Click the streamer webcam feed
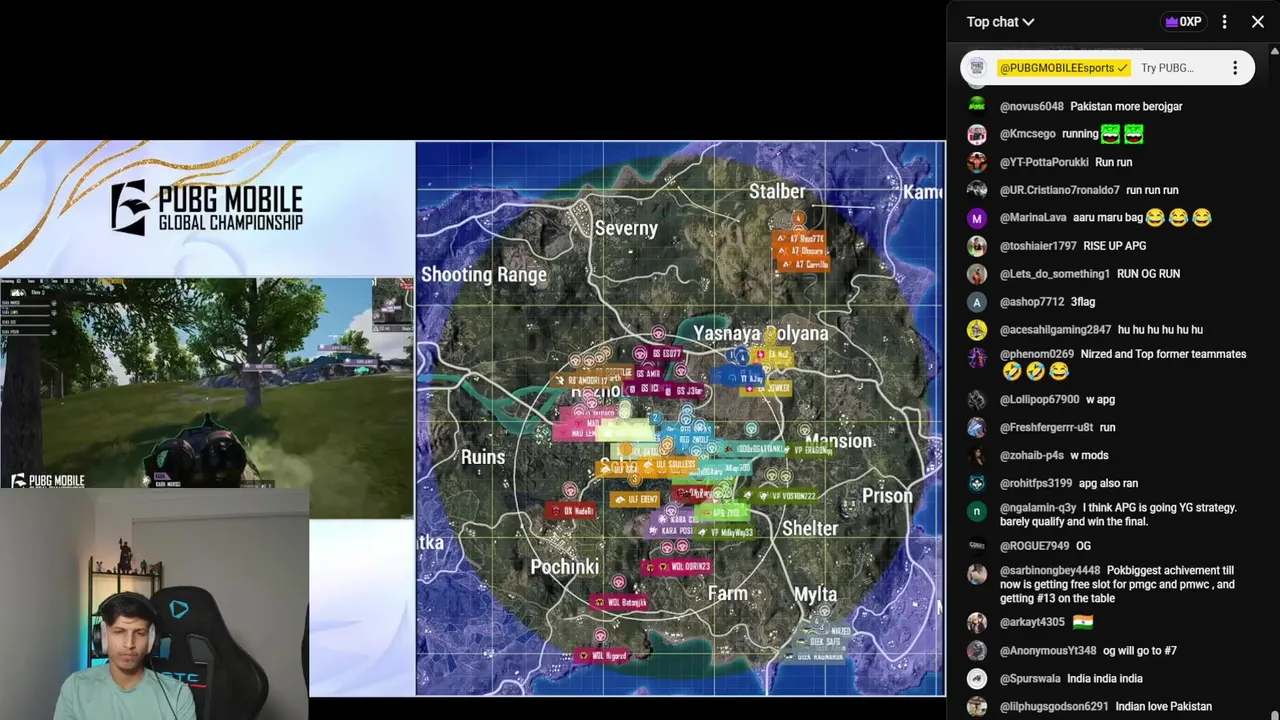Screen dimensions: 1280x720 pos(154,604)
